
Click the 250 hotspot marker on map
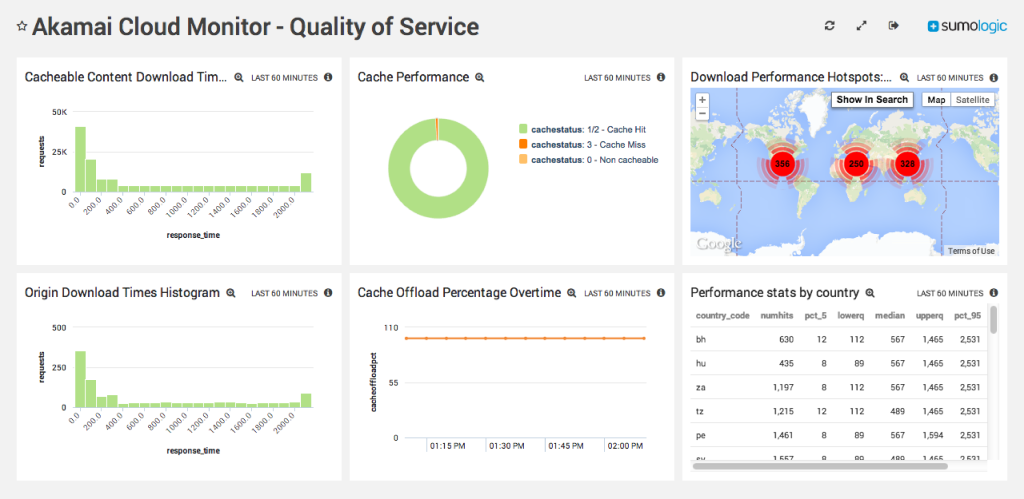click(855, 164)
